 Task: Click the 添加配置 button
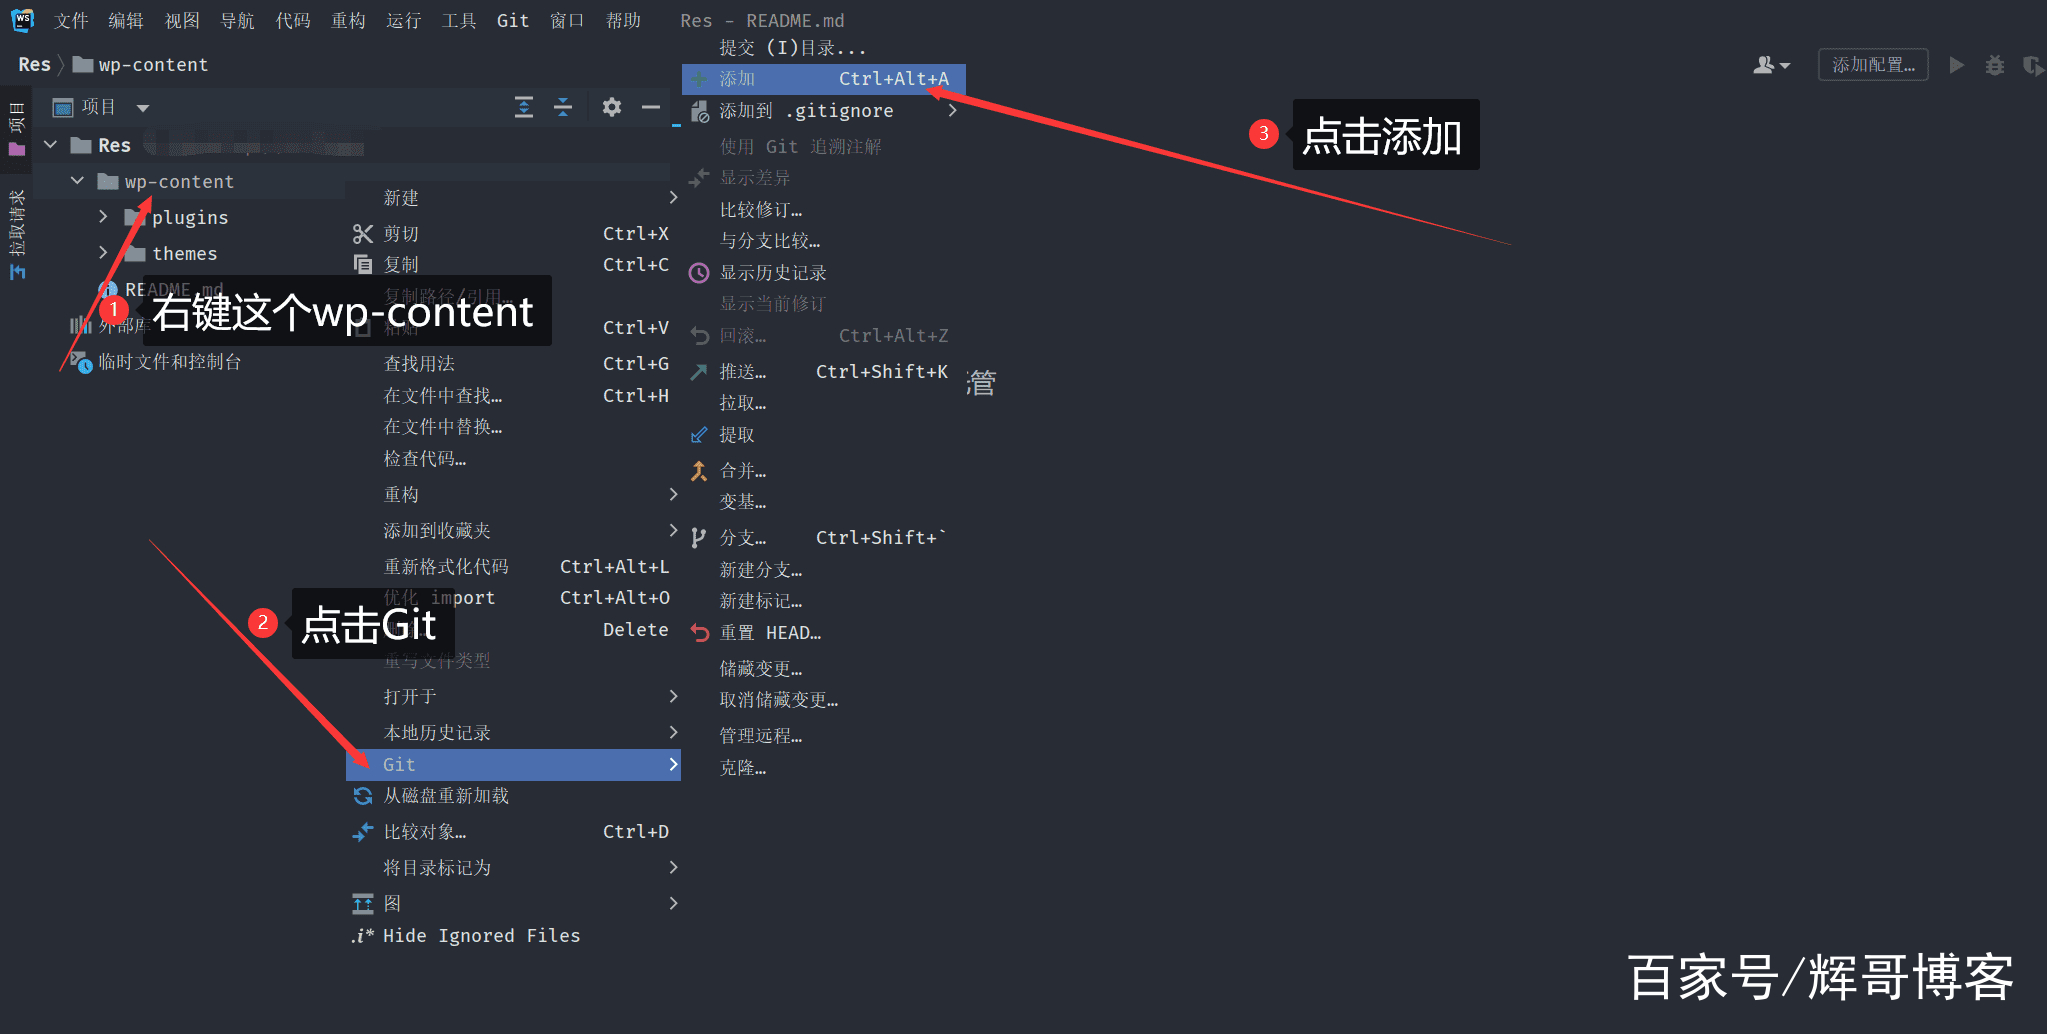1872,65
